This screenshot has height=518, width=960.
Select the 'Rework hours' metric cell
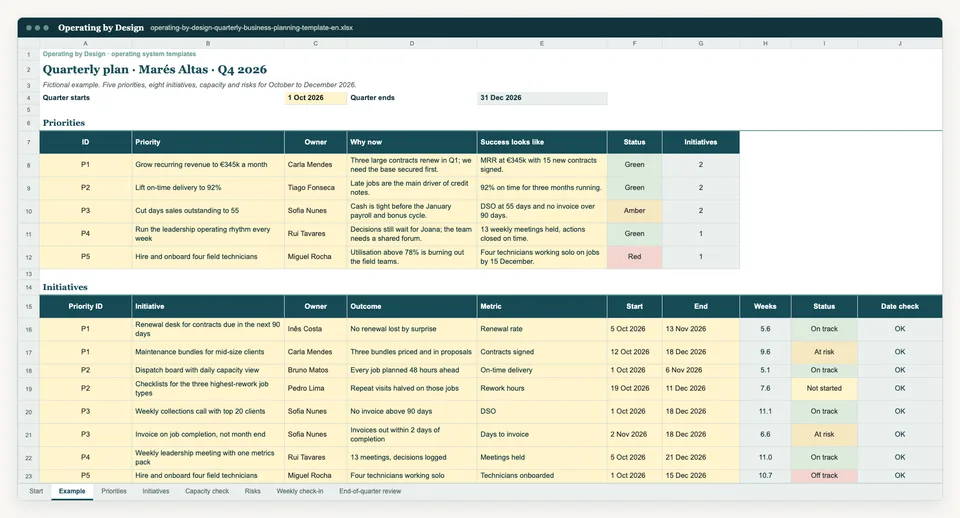tap(542, 389)
